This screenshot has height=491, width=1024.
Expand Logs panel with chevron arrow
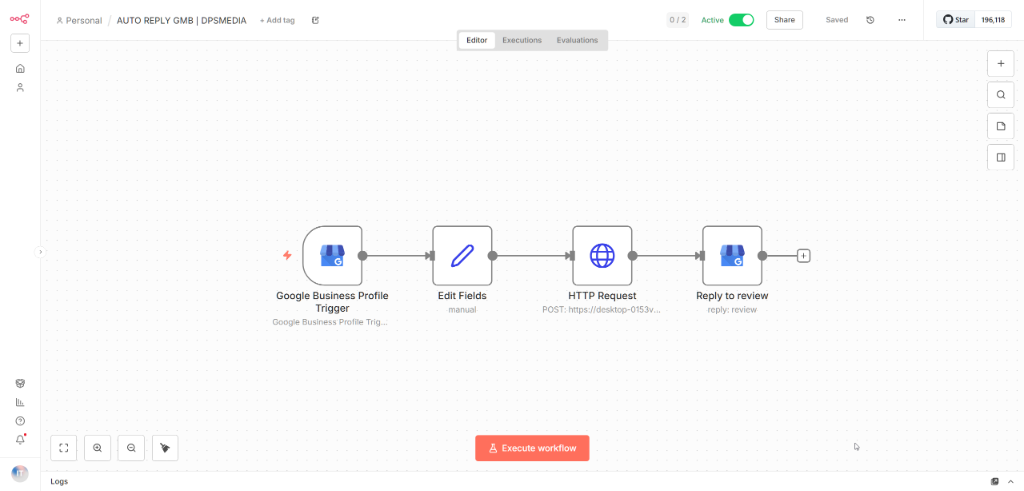[1010, 481]
